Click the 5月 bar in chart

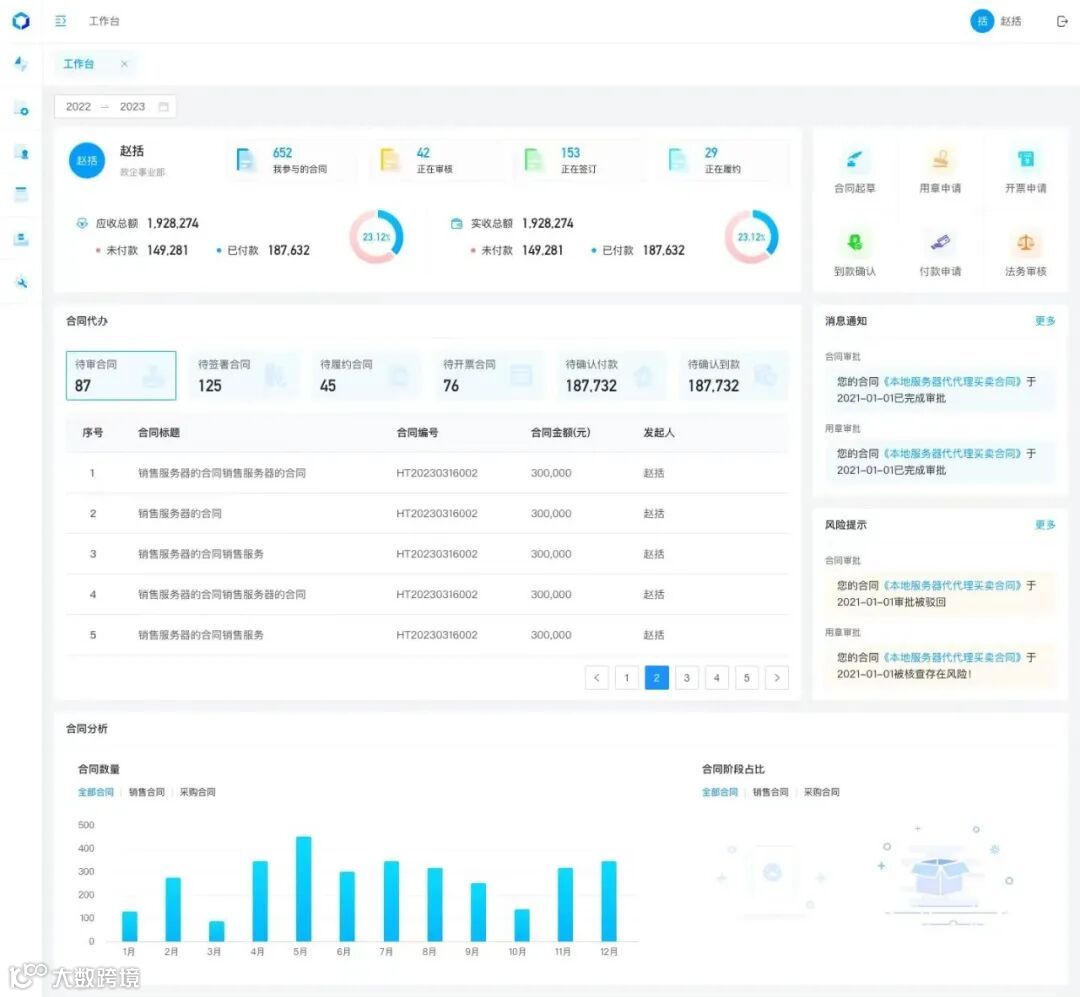(x=304, y=889)
